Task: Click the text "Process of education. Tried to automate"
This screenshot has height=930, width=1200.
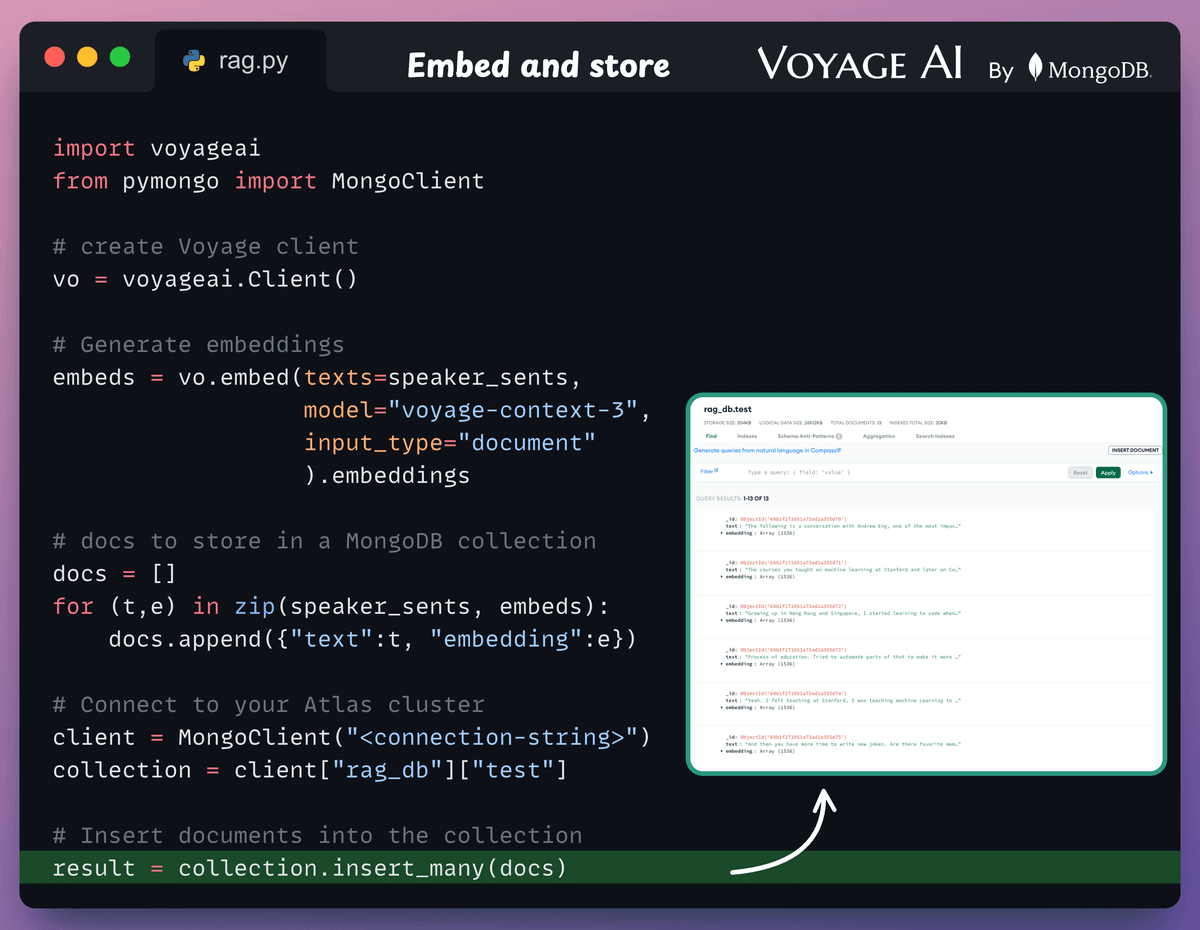Action: pyautogui.click(x=806, y=657)
